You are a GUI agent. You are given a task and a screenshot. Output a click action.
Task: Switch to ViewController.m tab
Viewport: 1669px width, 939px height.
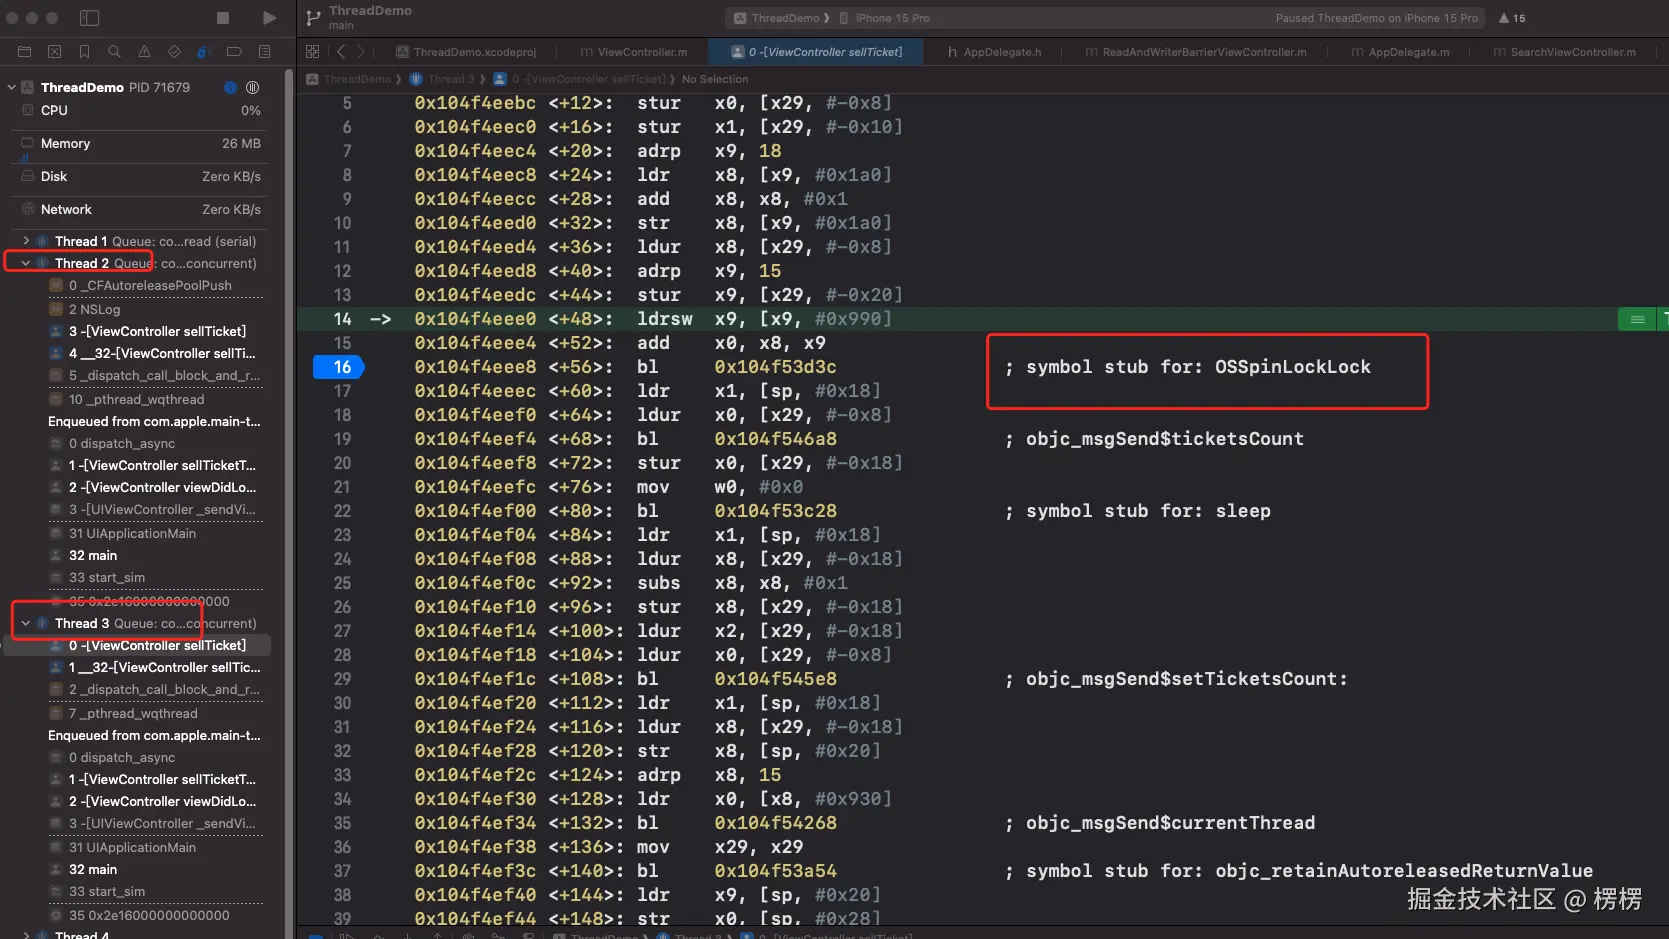click(634, 52)
